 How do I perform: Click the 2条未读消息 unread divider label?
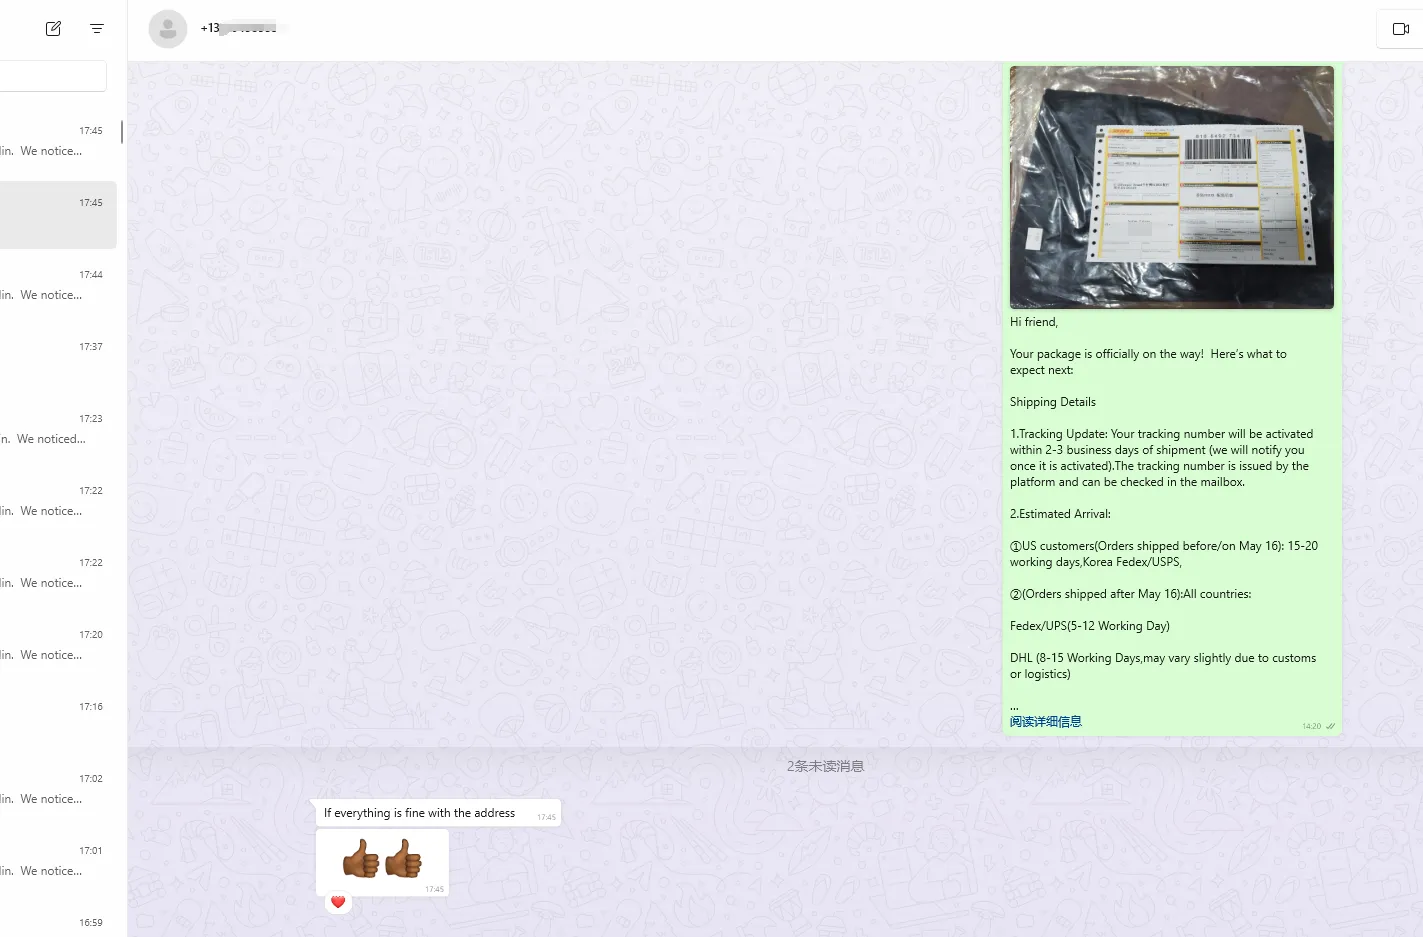[825, 766]
